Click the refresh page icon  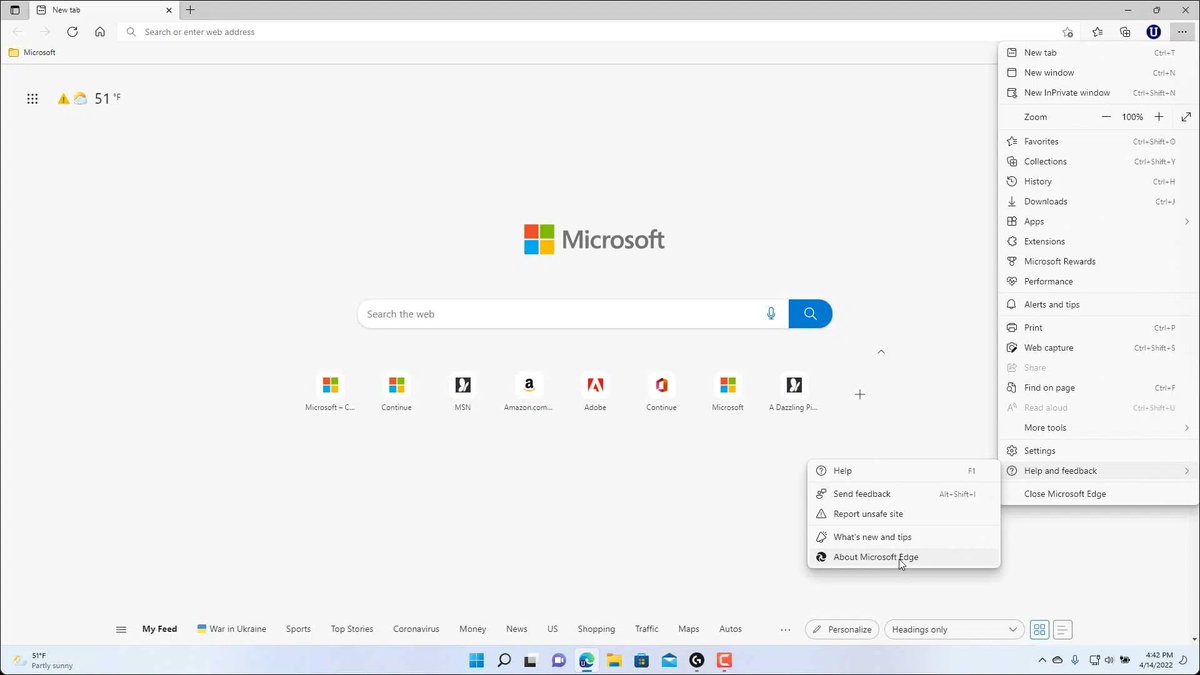pyautogui.click(x=72, y=32)
